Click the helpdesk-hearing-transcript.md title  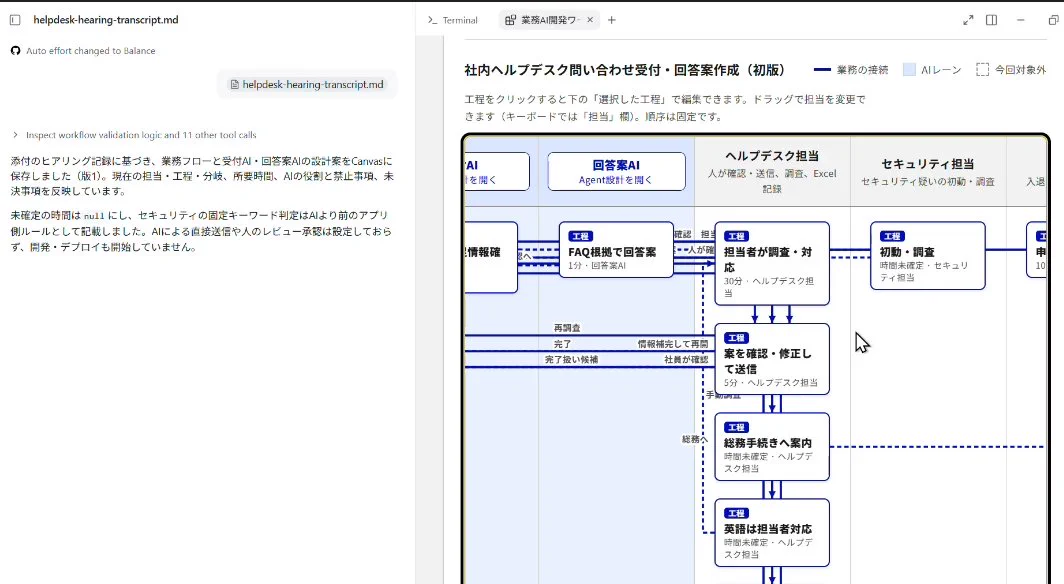click(x=106, y=20)
